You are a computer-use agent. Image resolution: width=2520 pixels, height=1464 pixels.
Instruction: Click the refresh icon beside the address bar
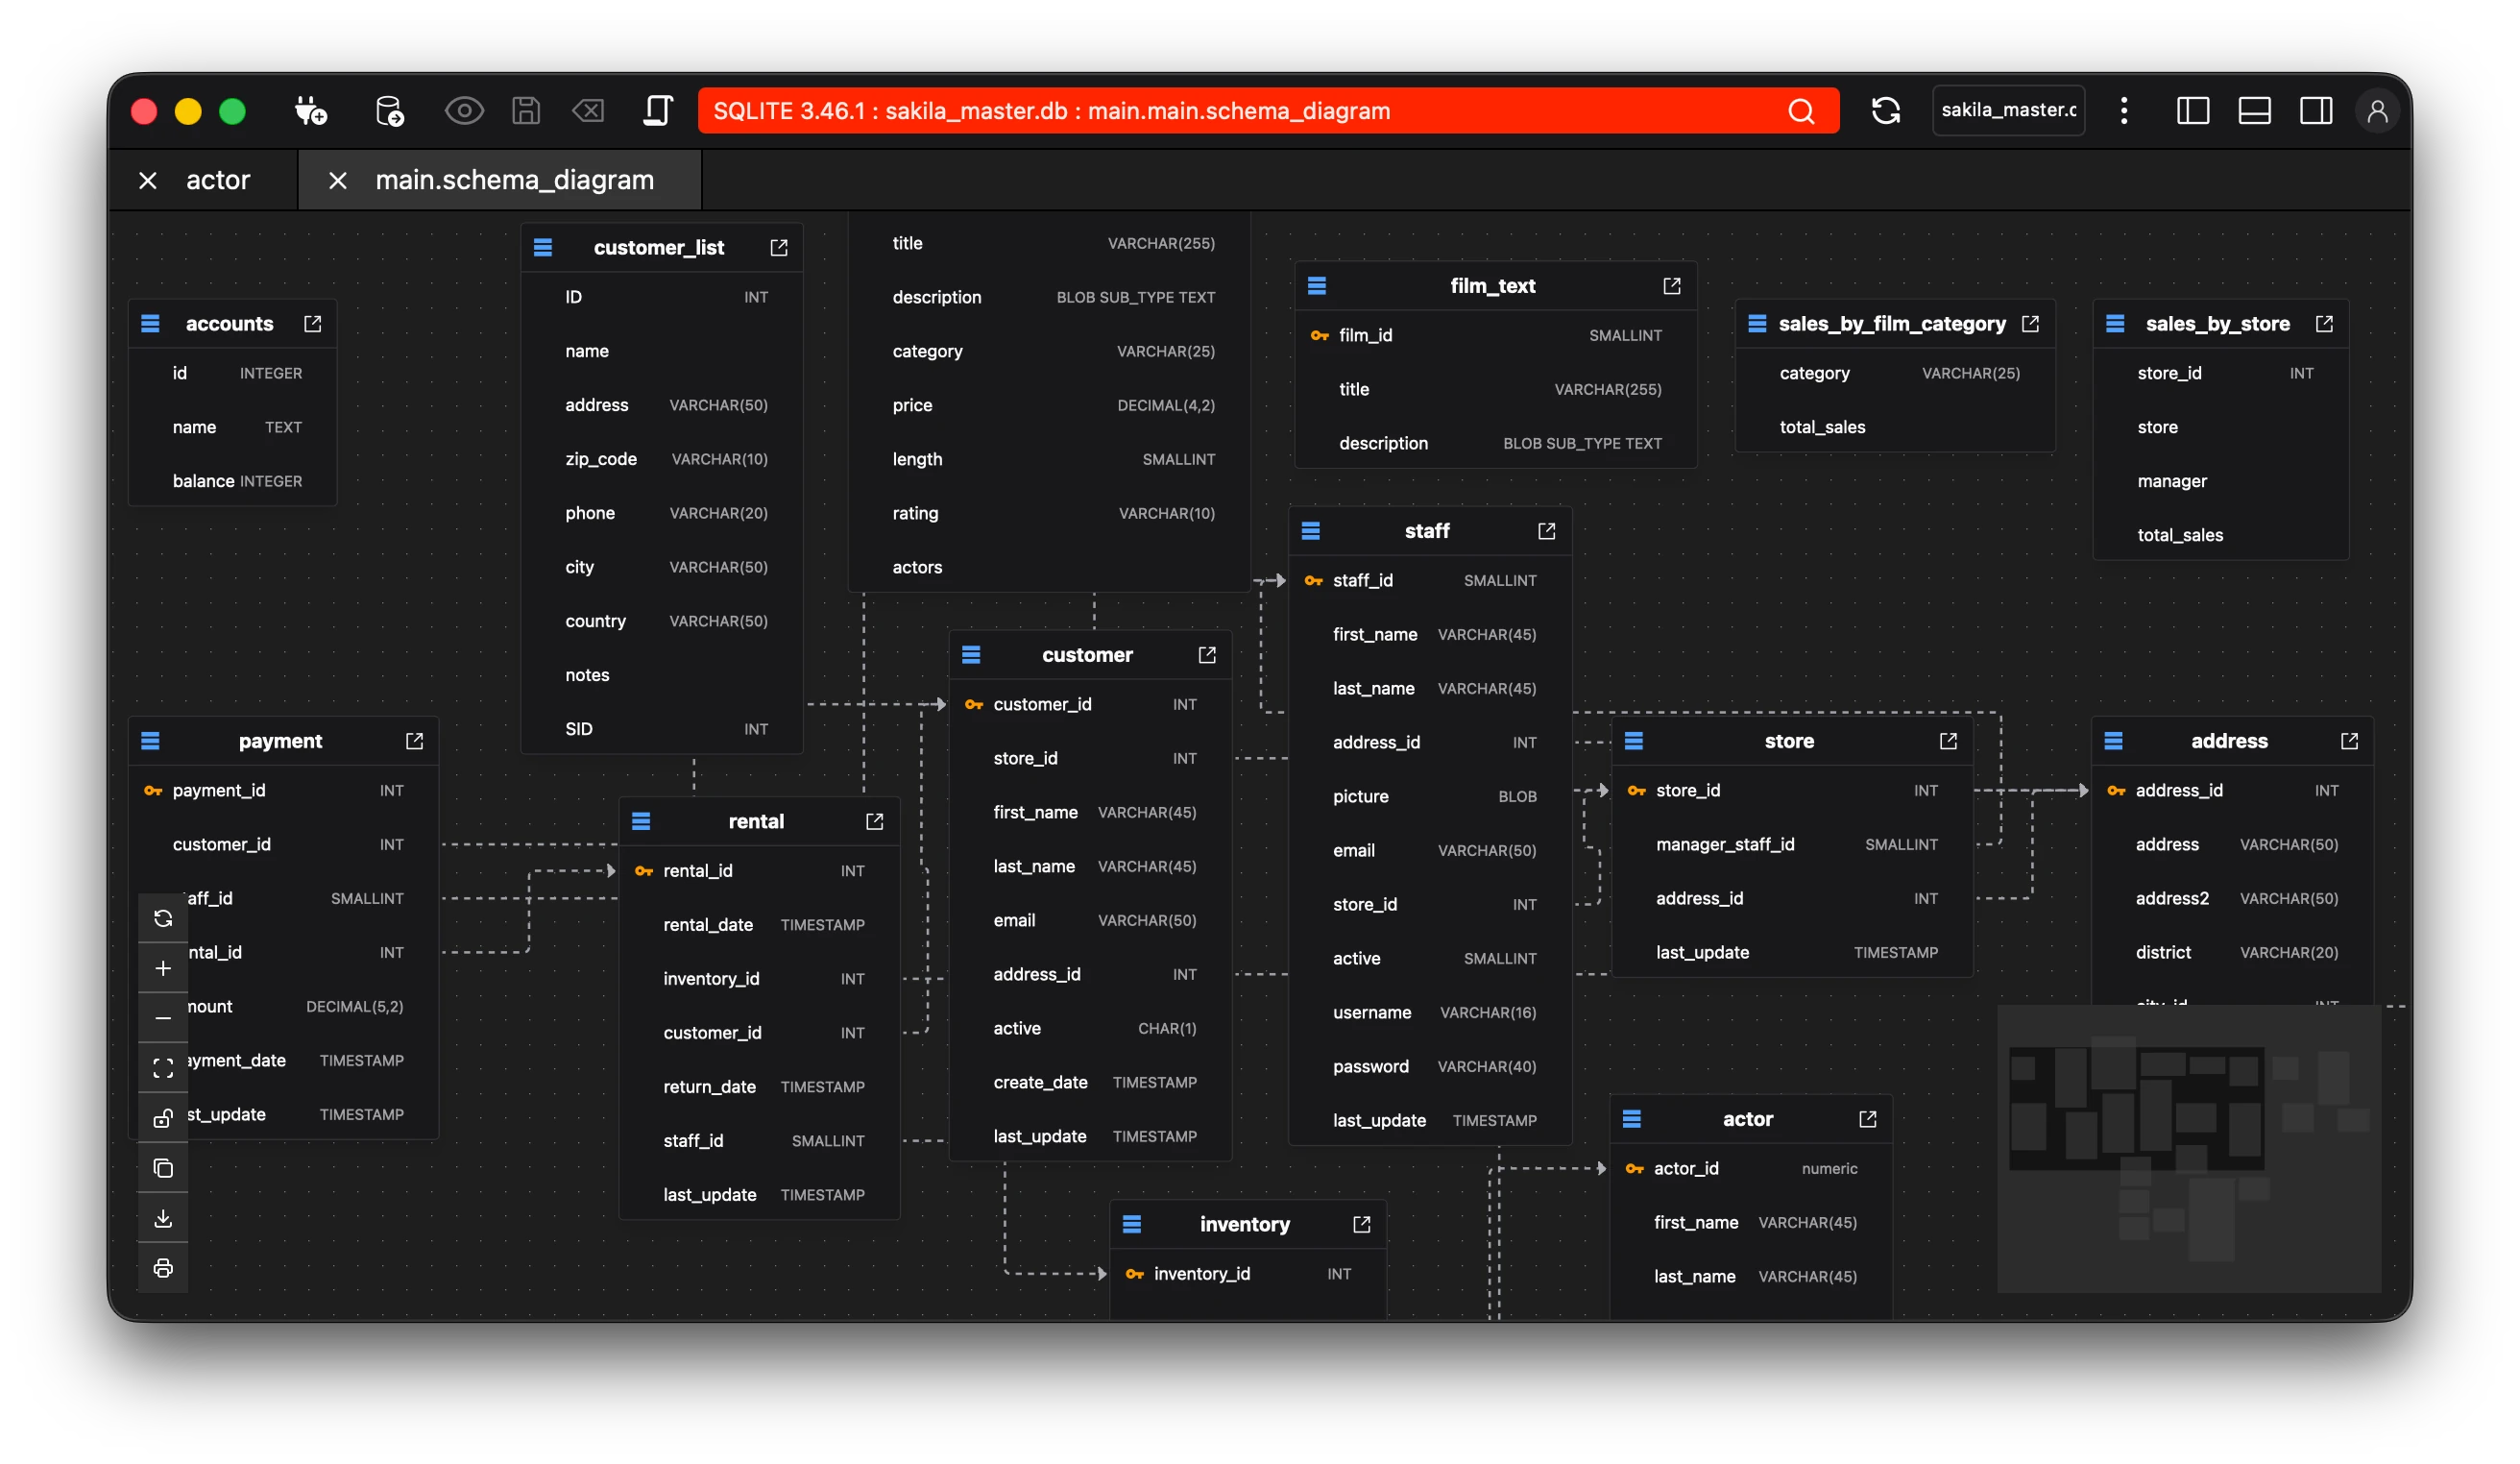[1885, 111]
